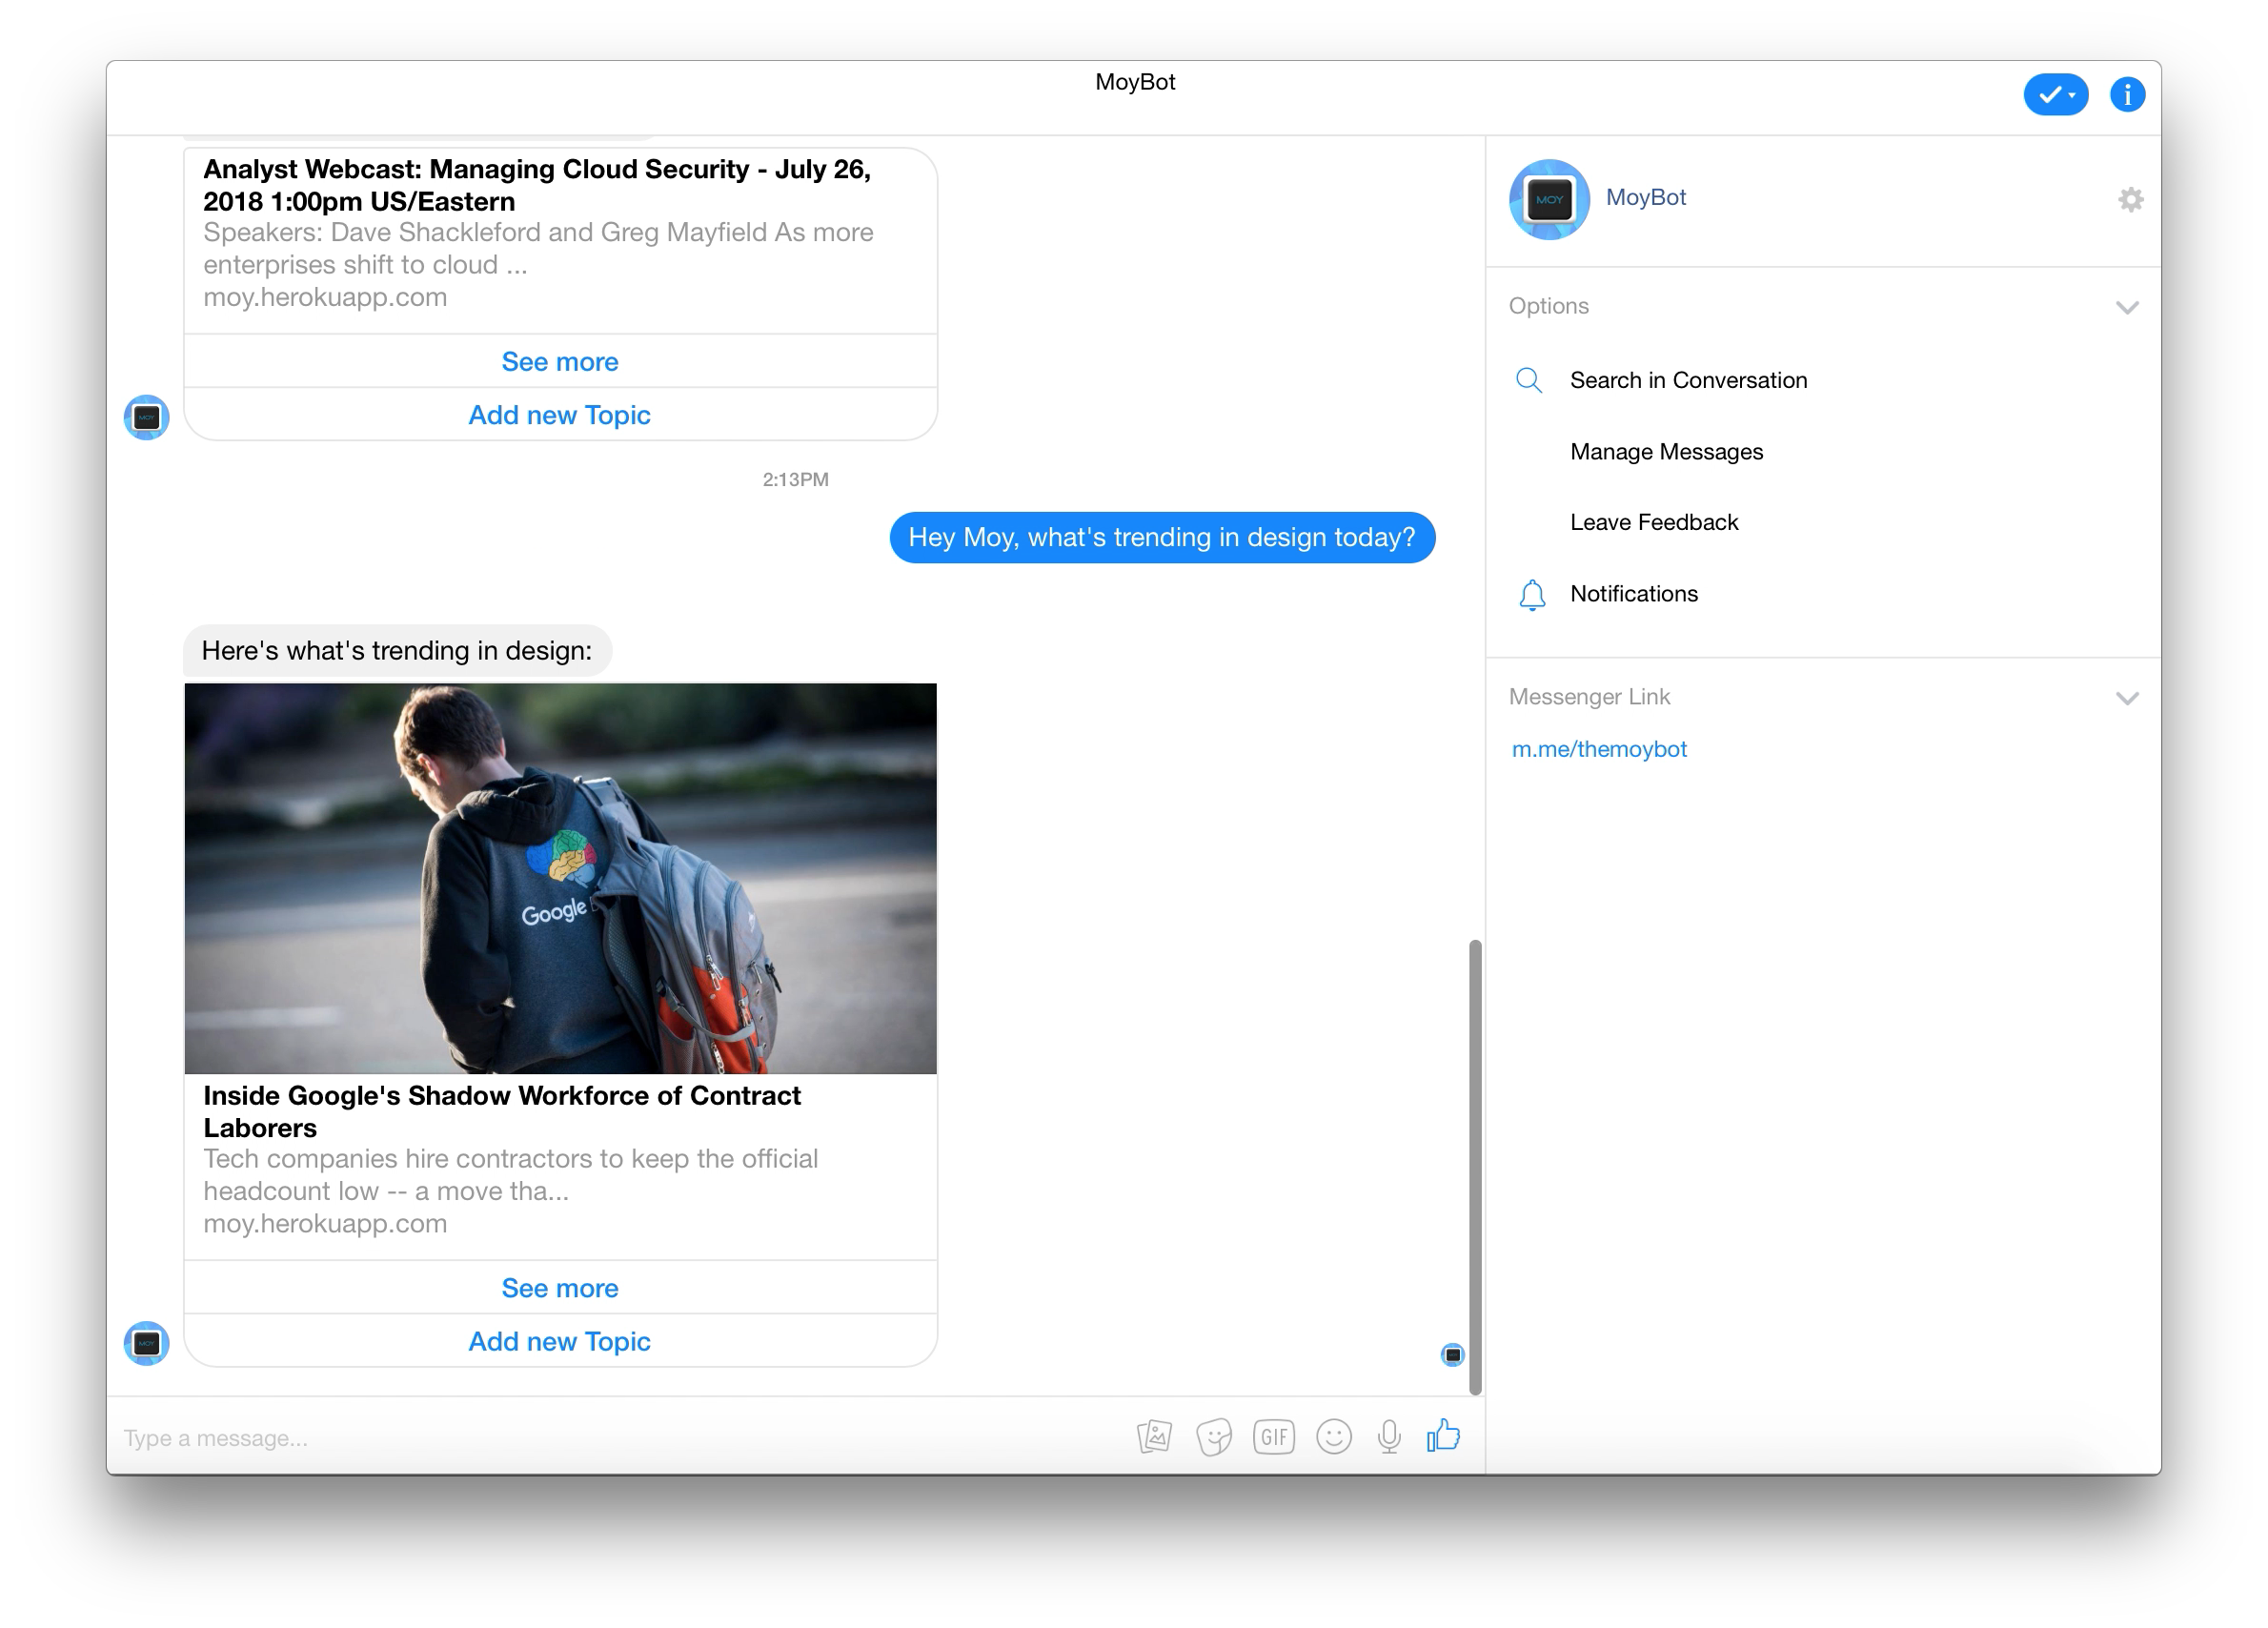2268x1628 pixels.
Task: Click the microphone voice message icon
Action: click(x=1389, y=1437)
